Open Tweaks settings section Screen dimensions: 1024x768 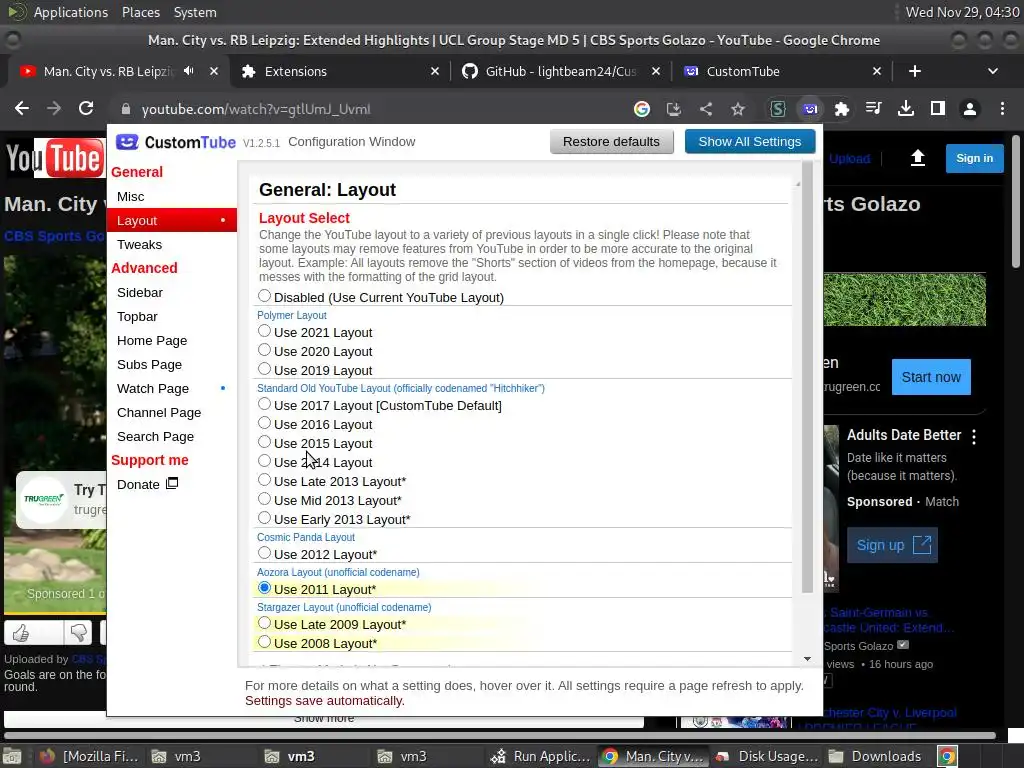pyautogui.click(x=139, y=245)
